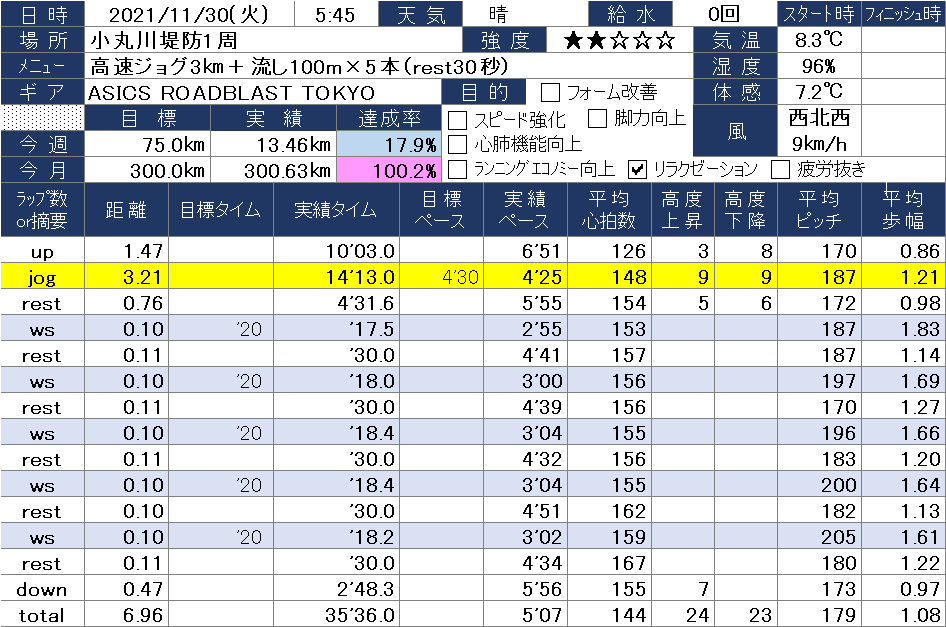
Task: Click the blue 17.9% weekly achievement cell
Action: pyautogui.click(x=400, y=144)
